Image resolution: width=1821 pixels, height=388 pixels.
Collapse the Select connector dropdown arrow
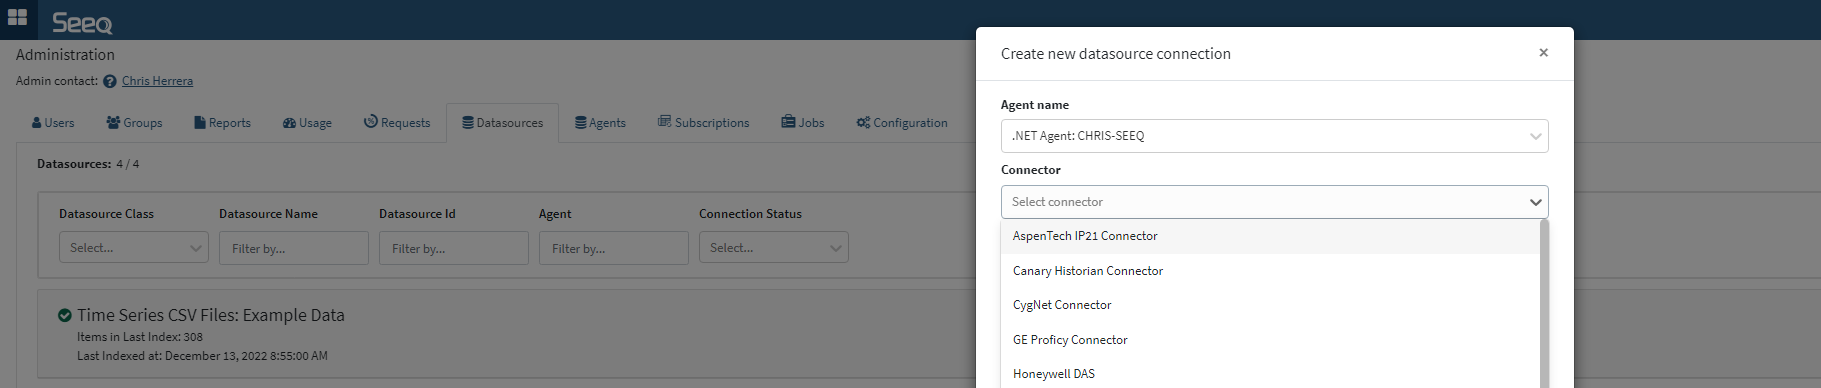pyautogui.click(x=1535, y=202)
